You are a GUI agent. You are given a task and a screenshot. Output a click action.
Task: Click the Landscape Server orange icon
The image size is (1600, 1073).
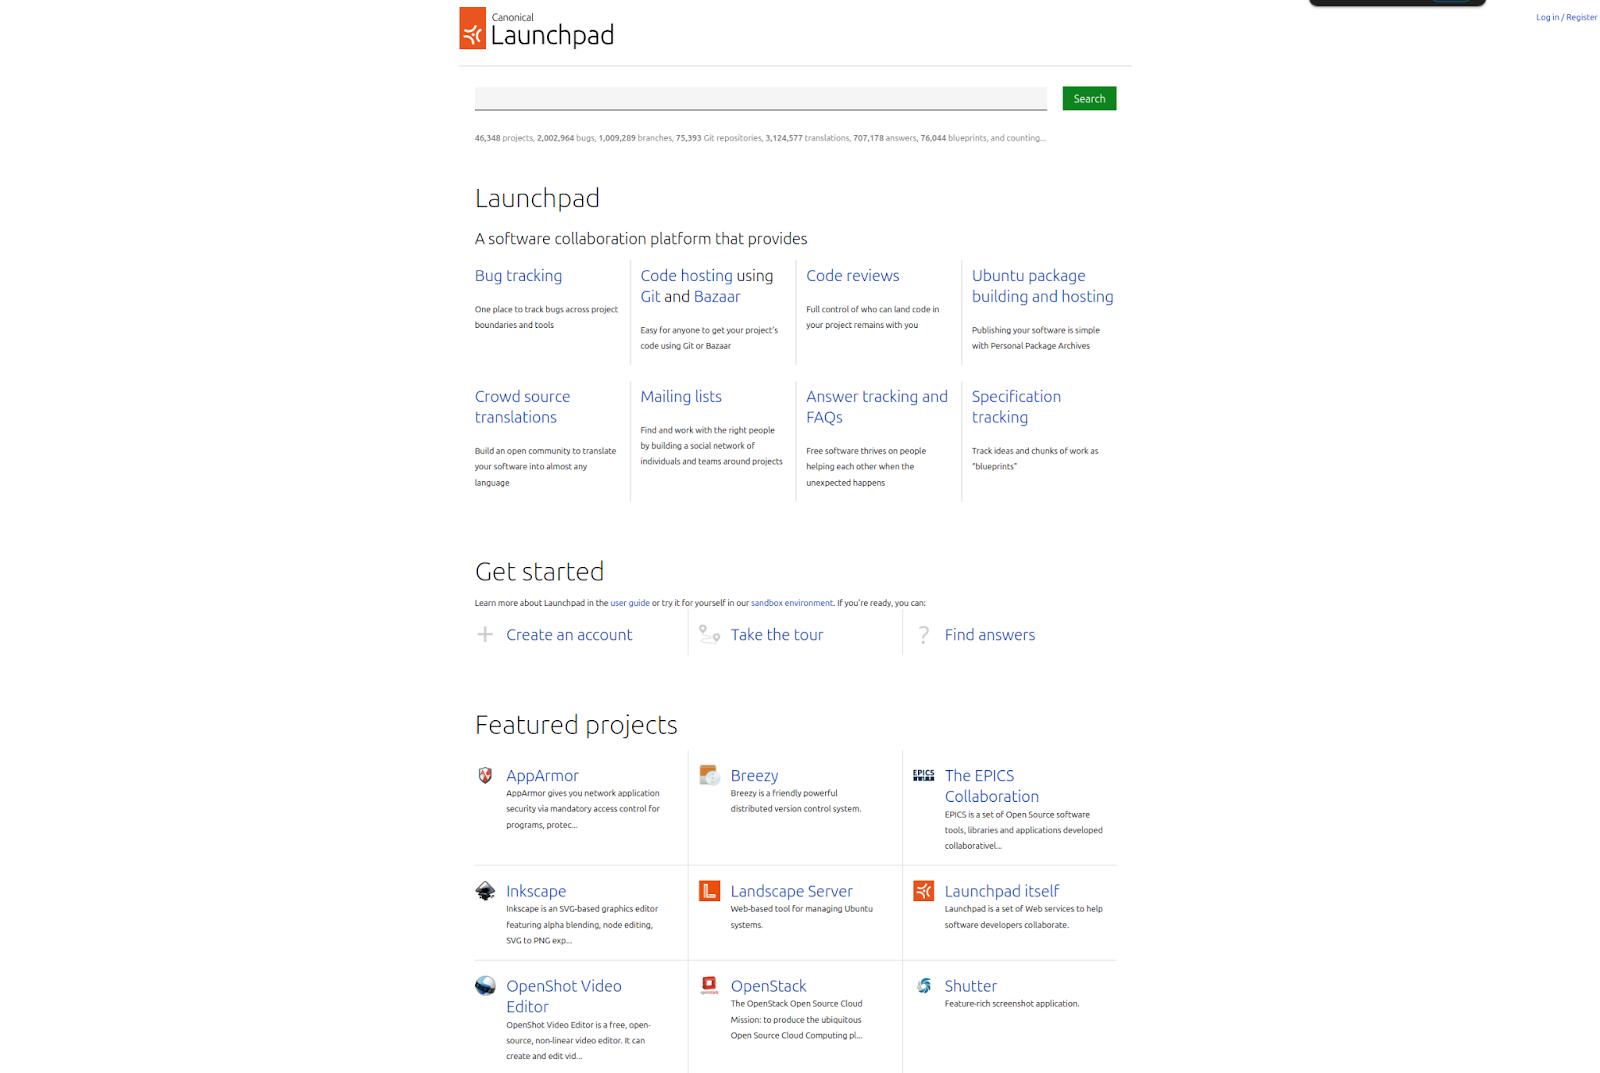[709, 891]
